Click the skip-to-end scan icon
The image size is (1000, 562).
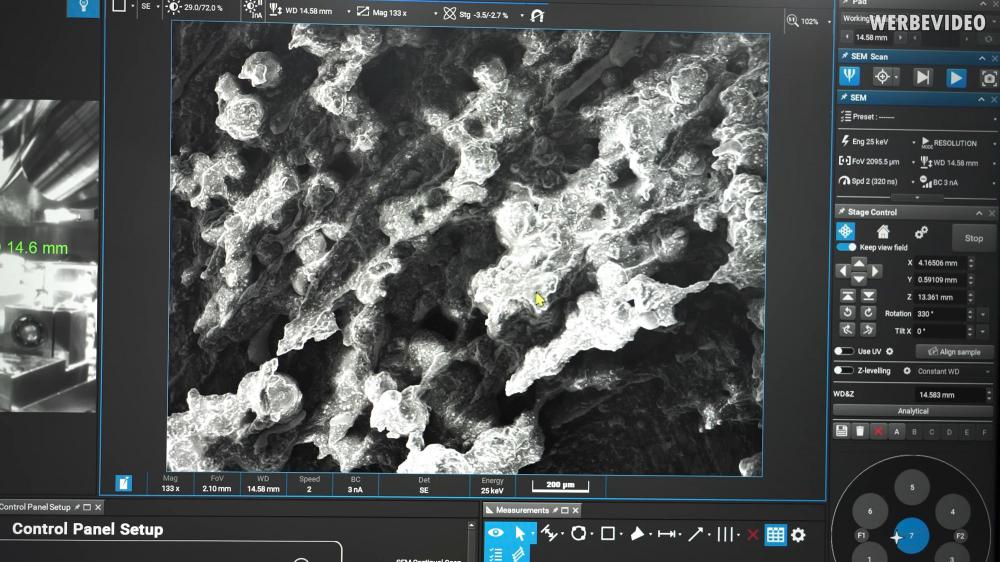[922, 77]
